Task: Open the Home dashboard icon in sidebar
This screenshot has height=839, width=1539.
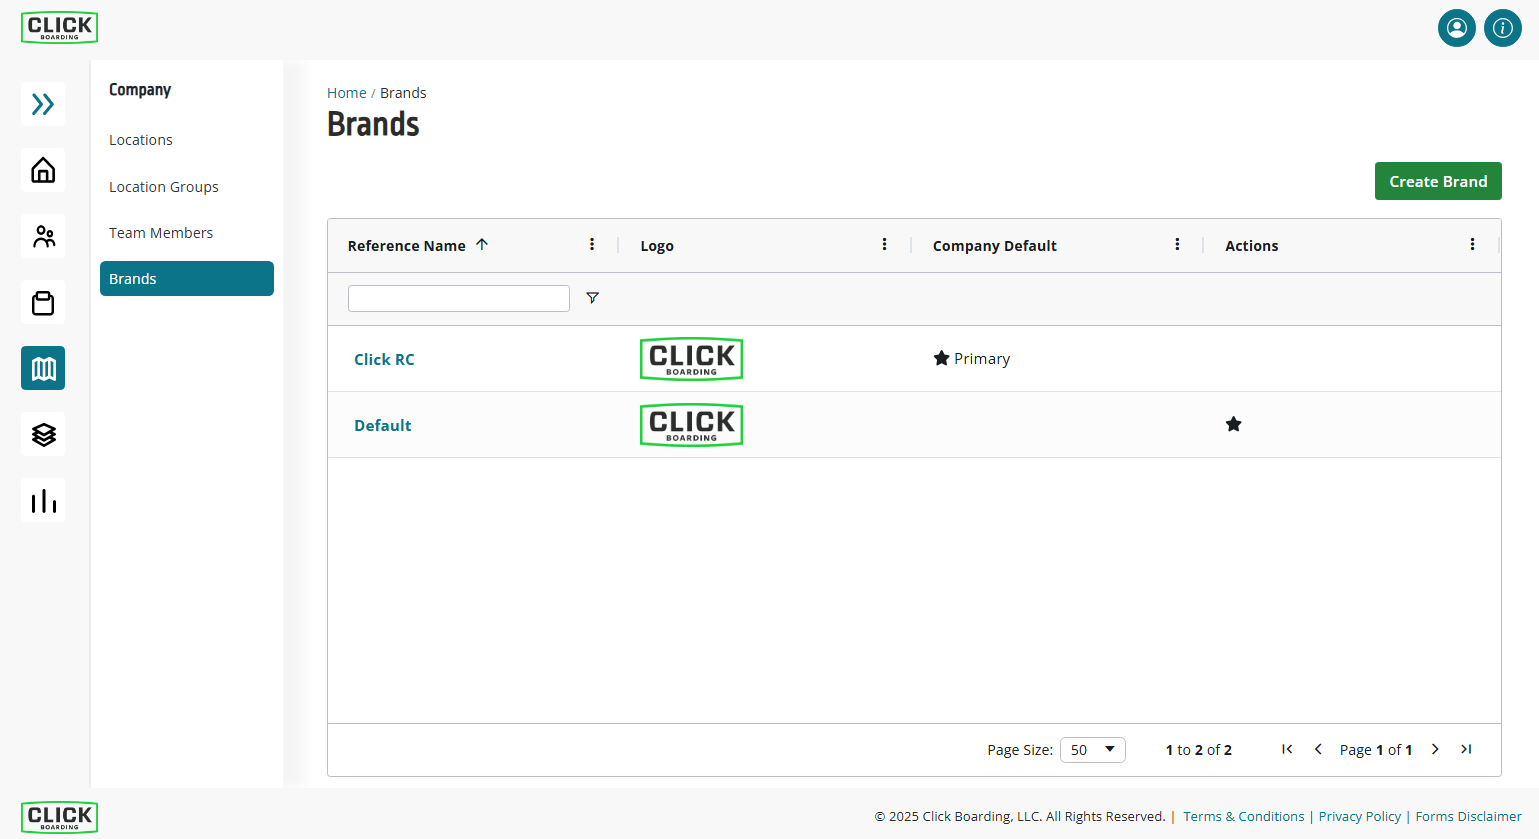Action: 42,170
